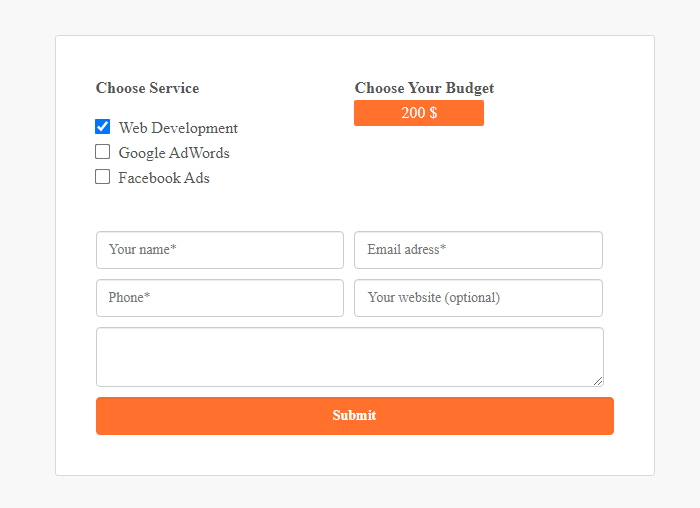Screen dimensions: 700x508
Task: Click the dollar sign in budget box
Action: tap(433, 113)
